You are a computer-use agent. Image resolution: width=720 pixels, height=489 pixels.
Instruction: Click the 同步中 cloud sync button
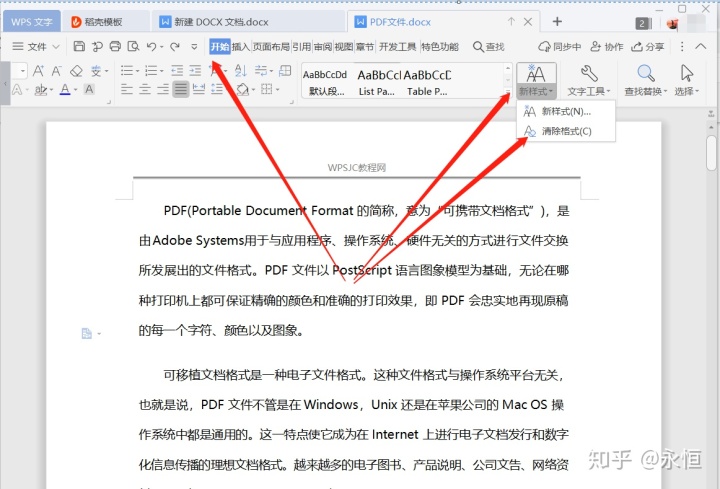click(x=560, y=46)
